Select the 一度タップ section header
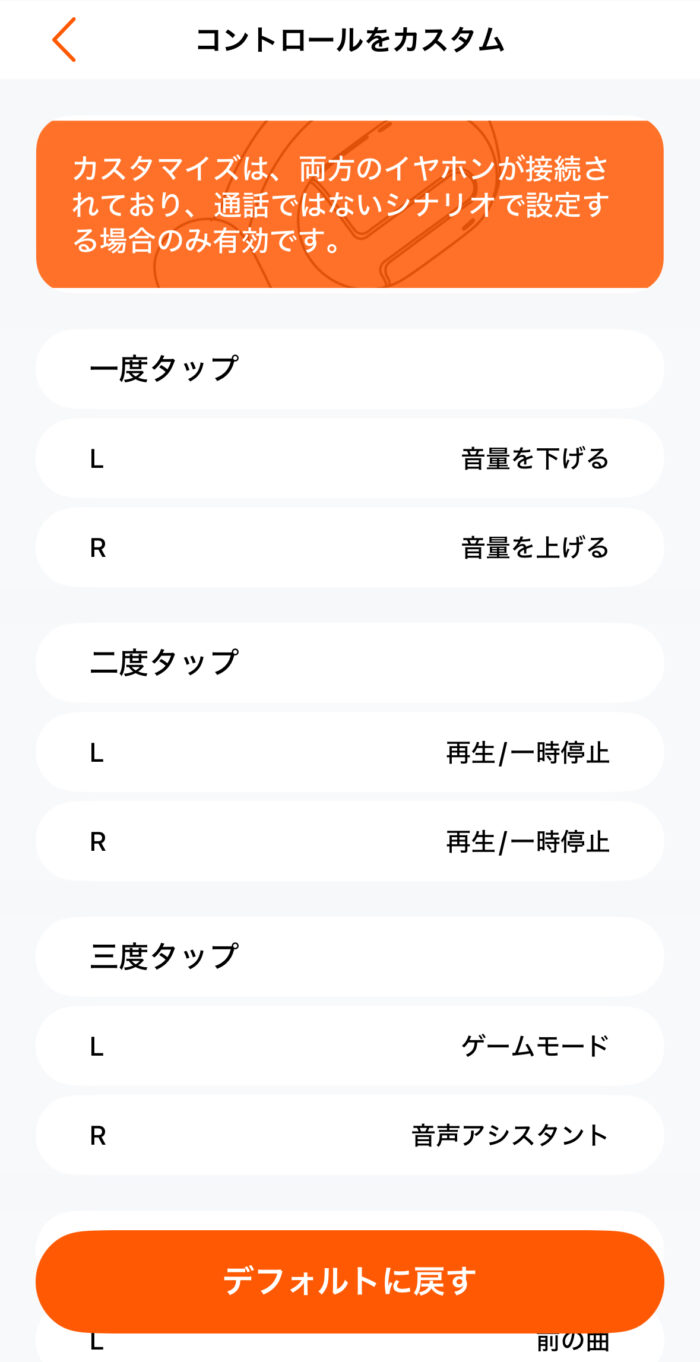The height and width of the screenshot is (1362, 700). tap(164, 369)
